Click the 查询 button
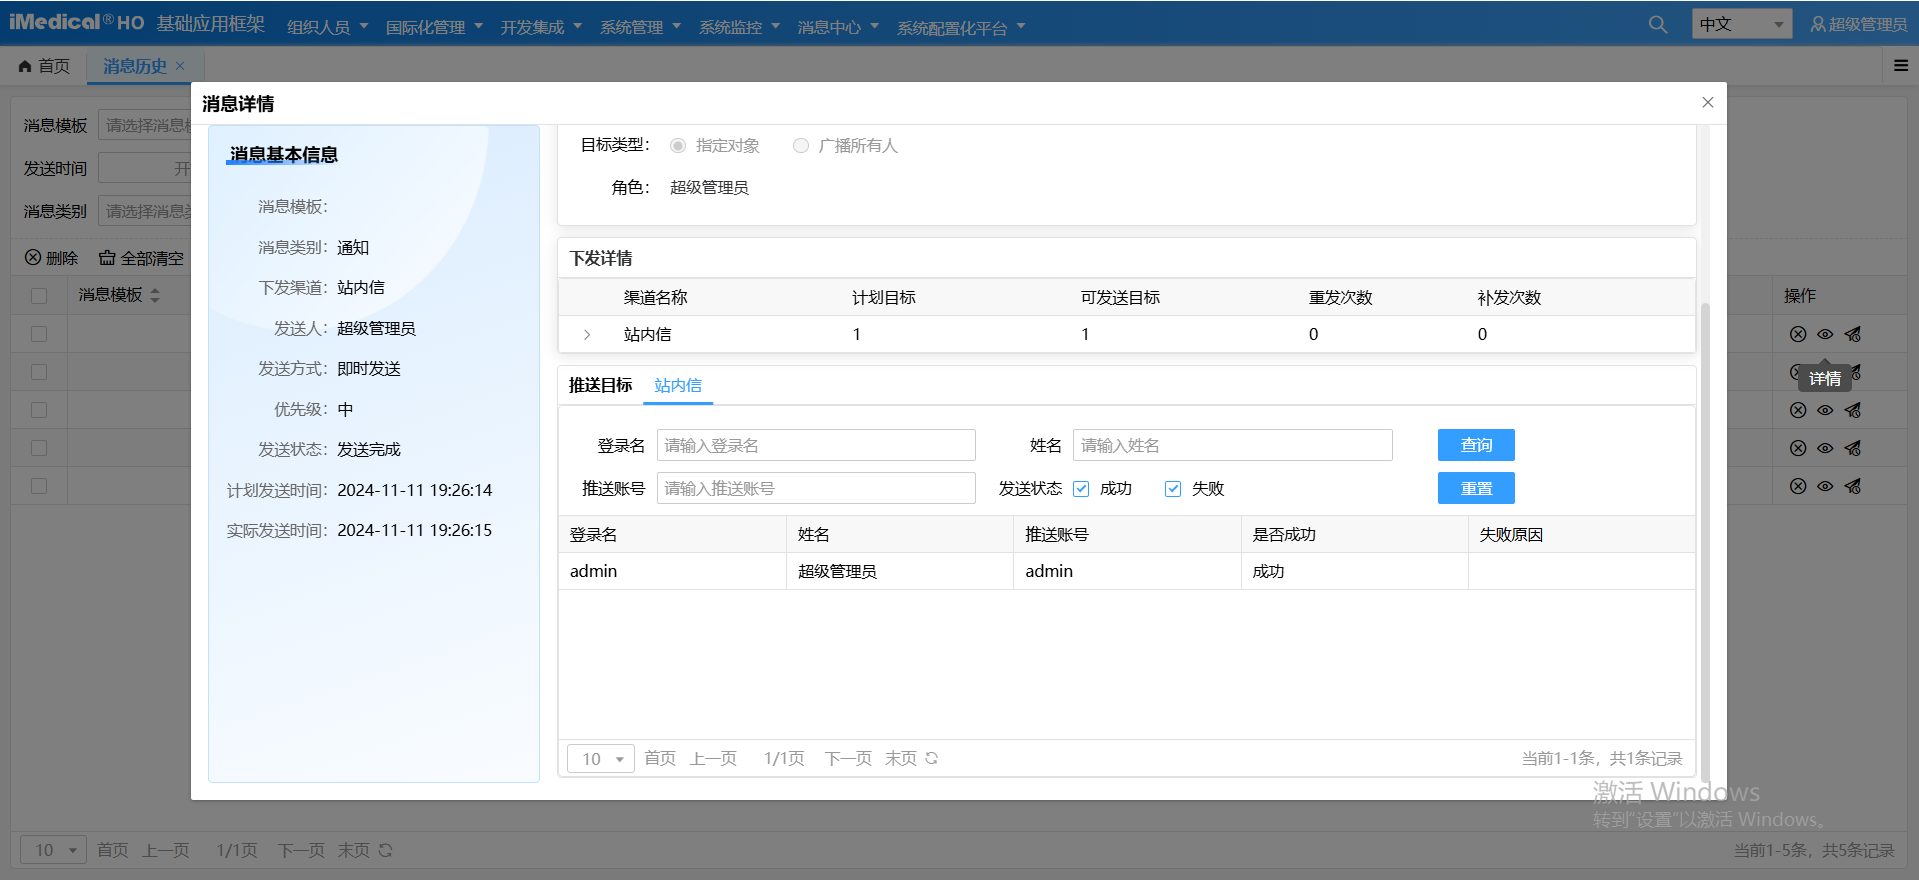Image resolution: width=1919 pixels, height=880 pixels. click(1475, 445)
